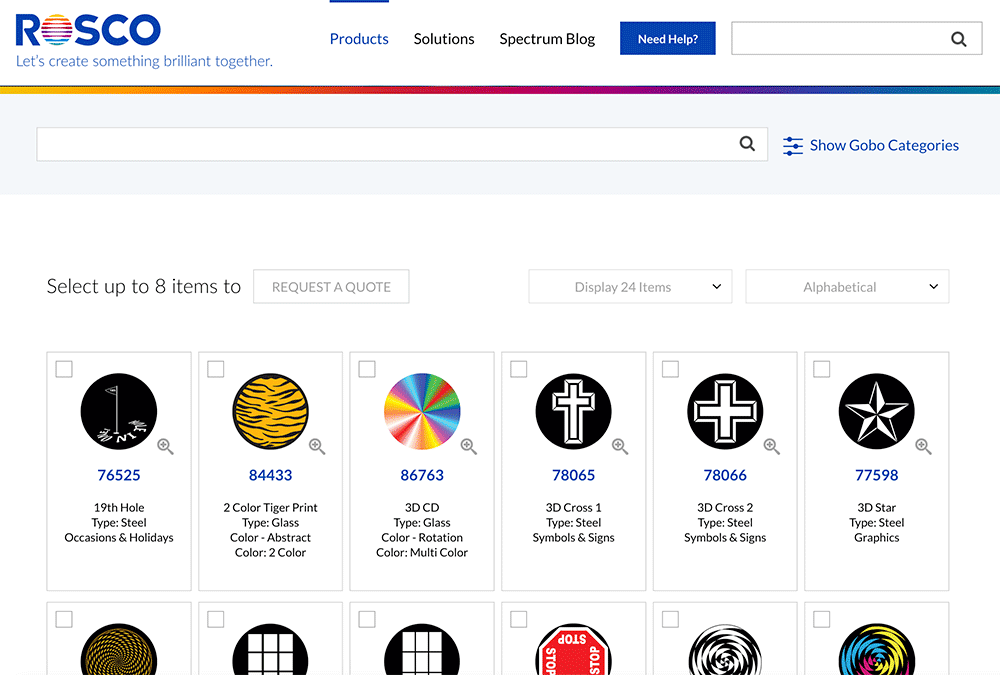Select the 3D CD gobo checkbox
Viewport: 1000px width, 675px height.
367,369
